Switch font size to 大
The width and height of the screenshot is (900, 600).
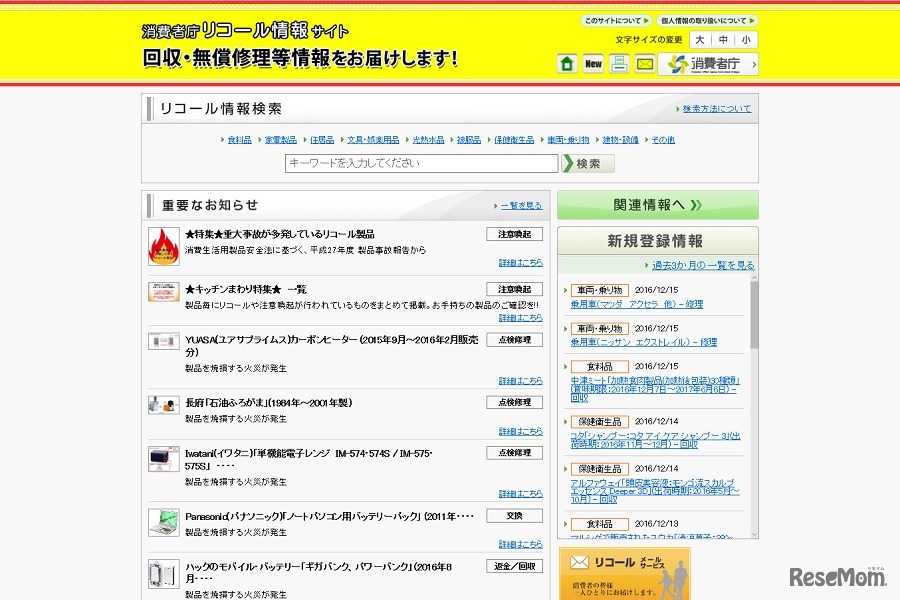point(703,39)
